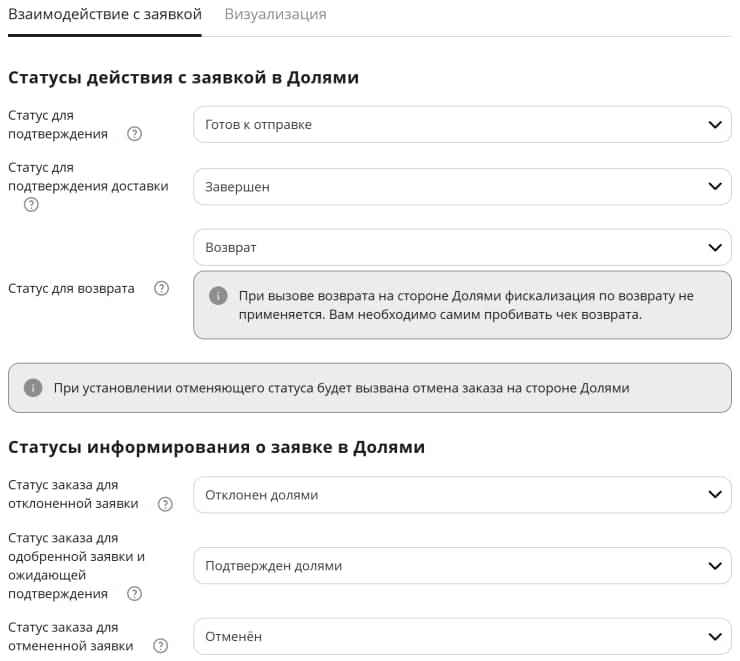Switch to the Визуализация tab

pos(275,14)
